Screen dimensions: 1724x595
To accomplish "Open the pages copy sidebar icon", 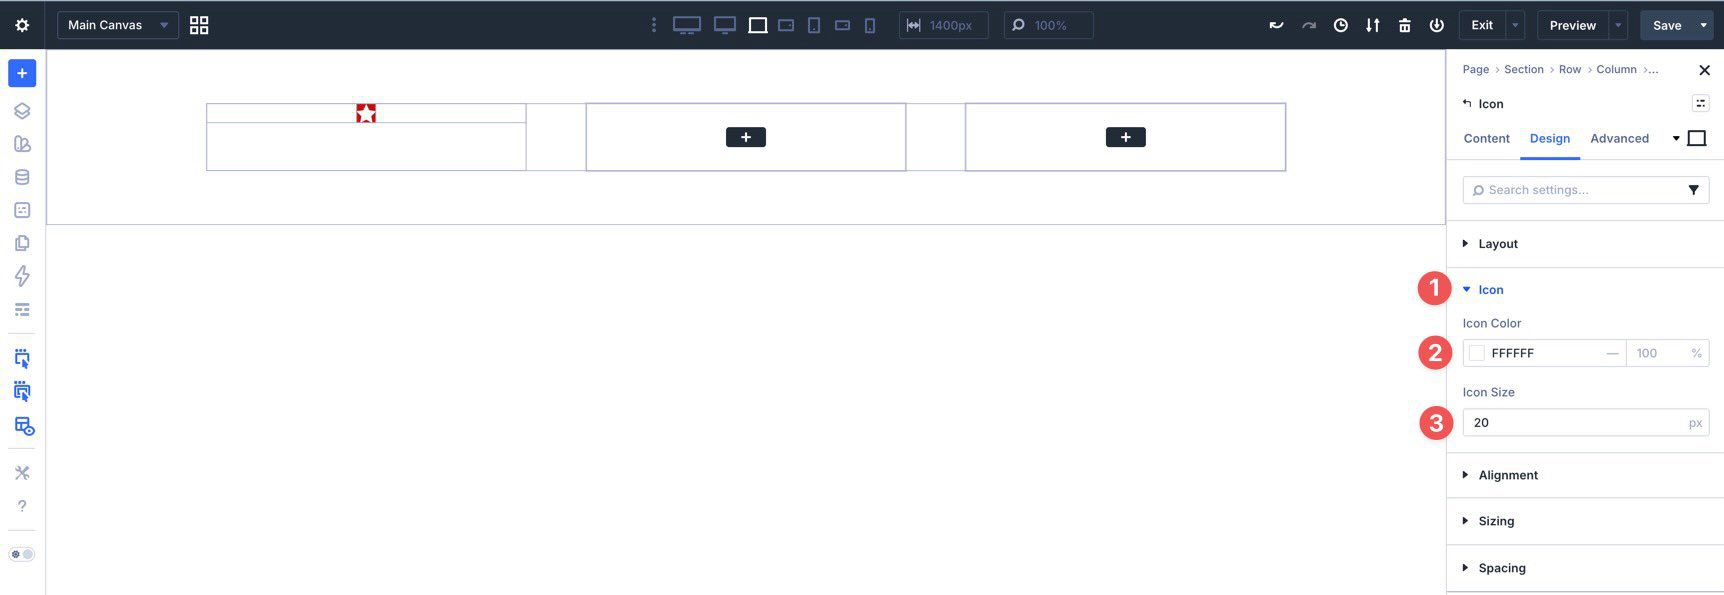I will click(22, 243).
